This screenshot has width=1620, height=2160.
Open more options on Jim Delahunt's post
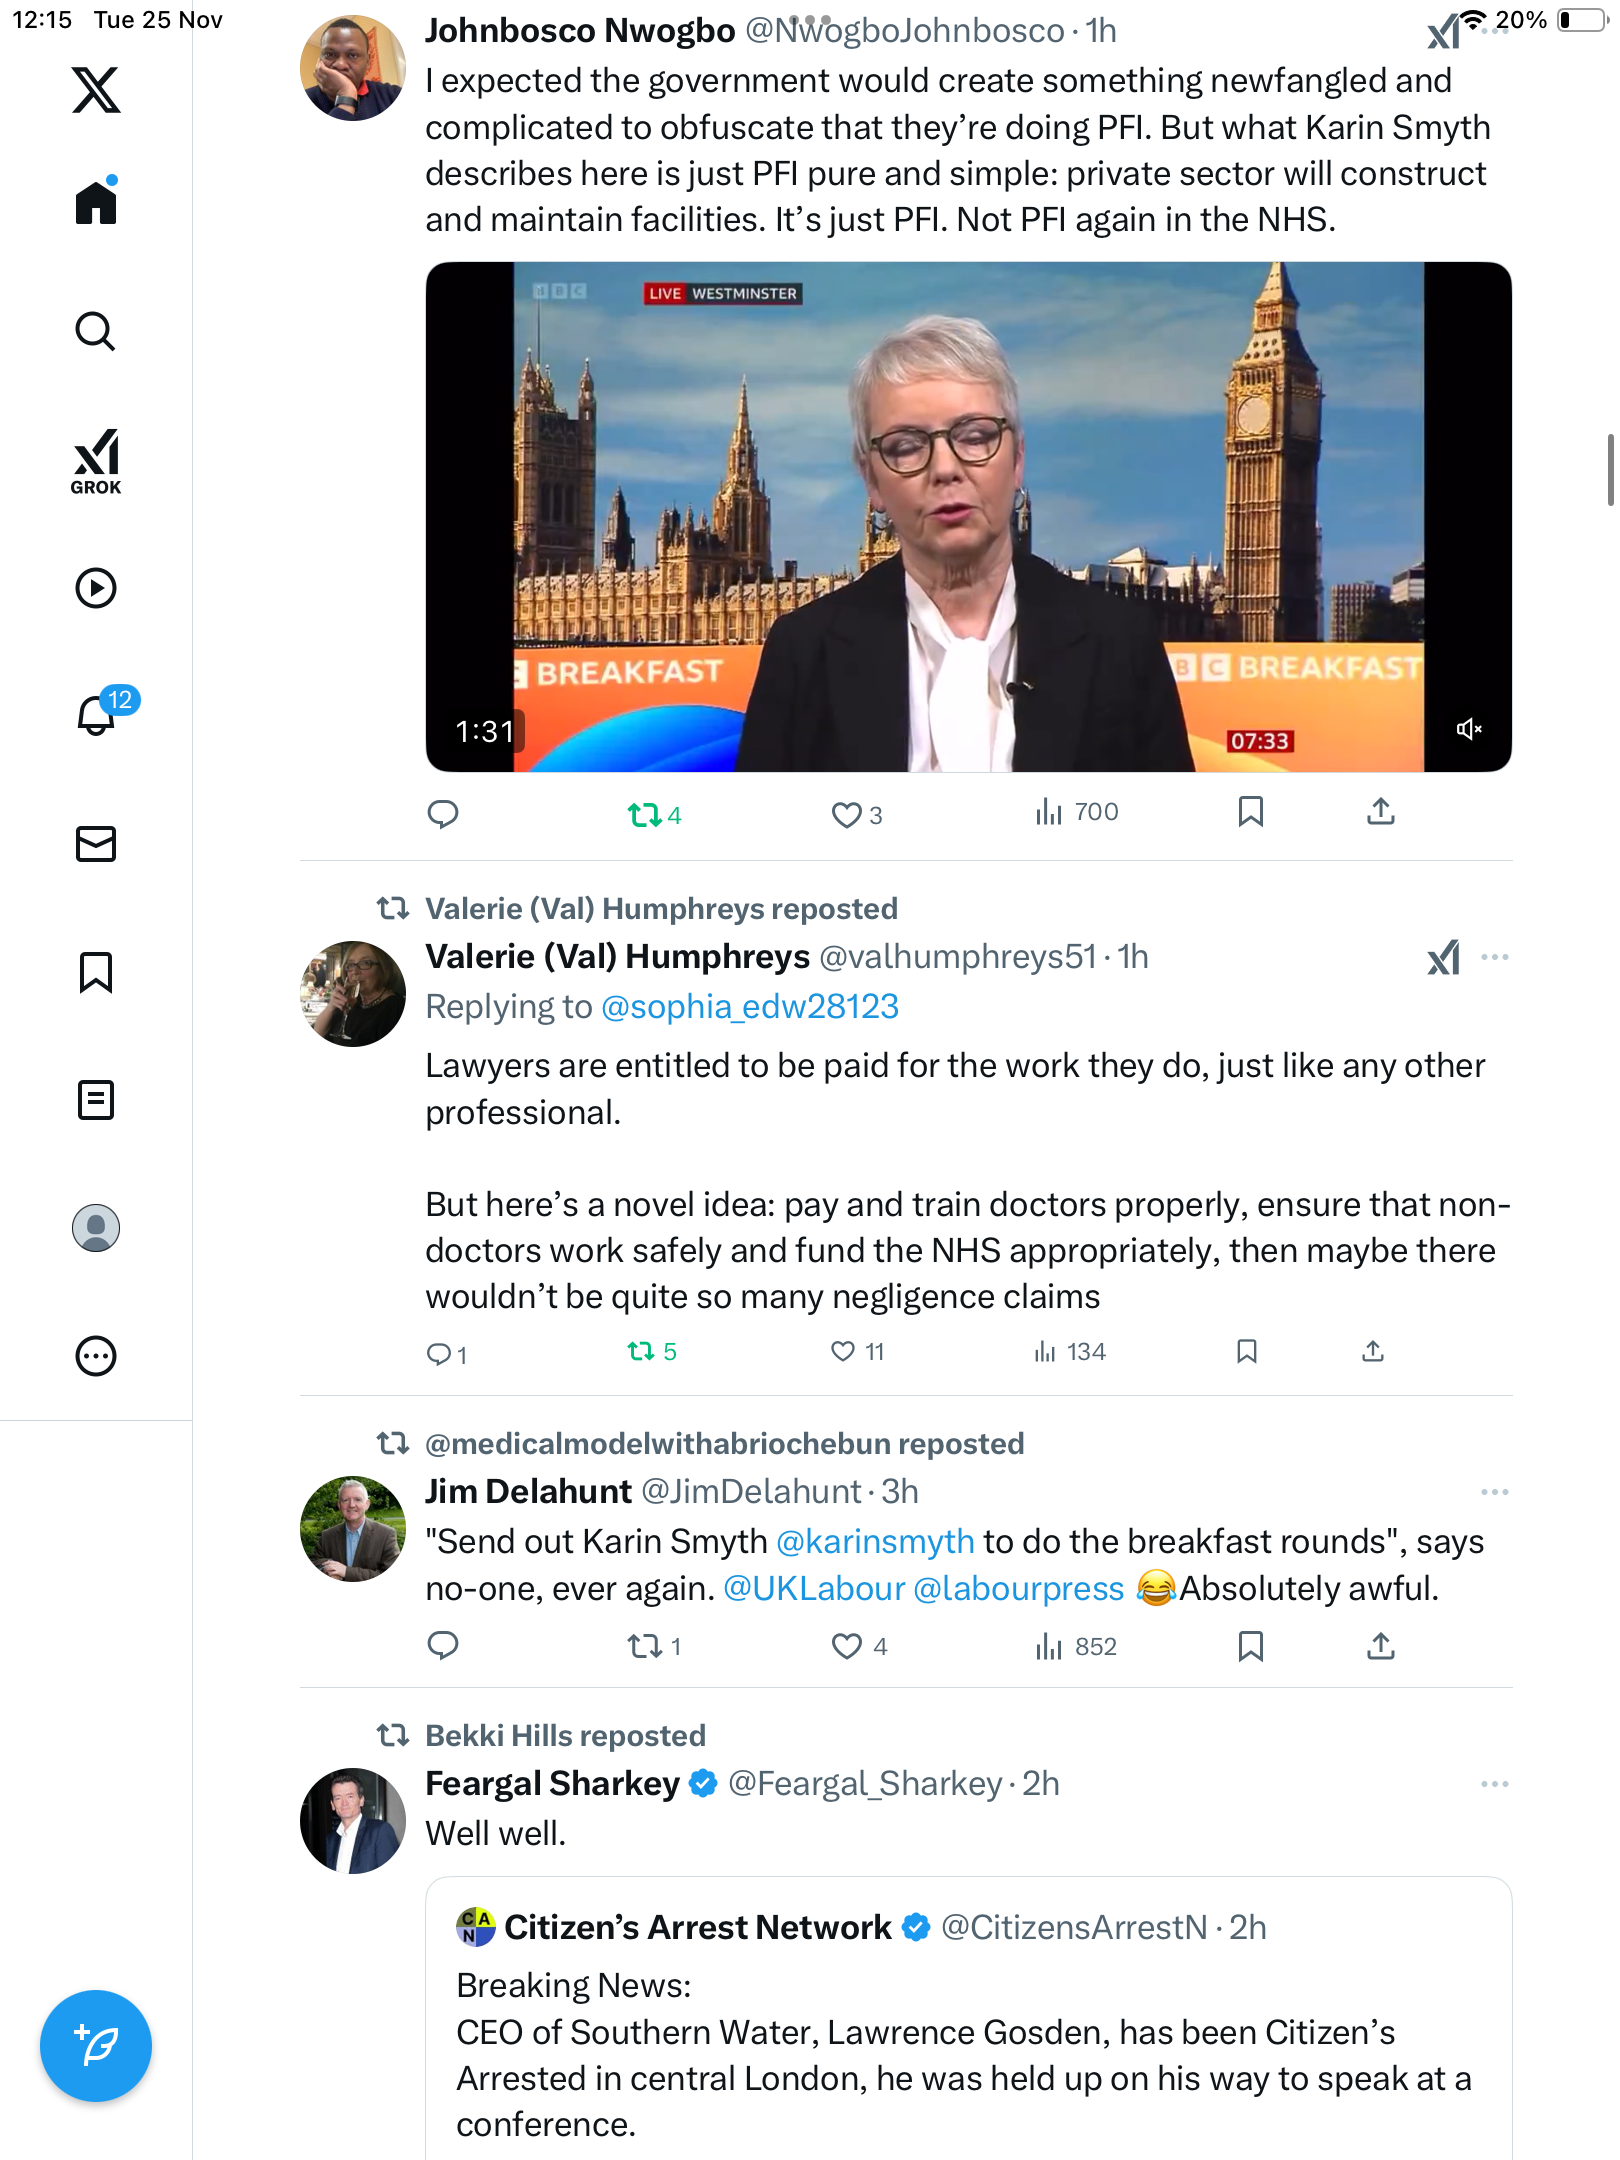[x=1494, y=1492]
